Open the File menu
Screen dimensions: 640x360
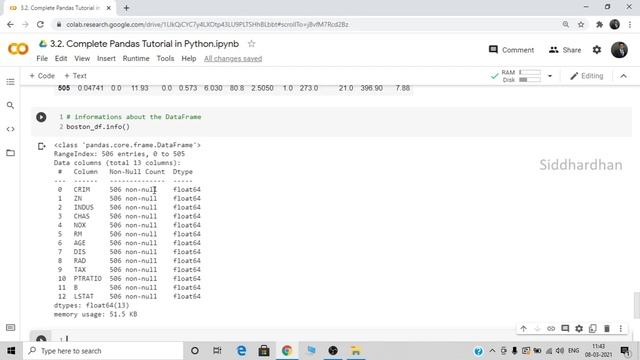42,58
